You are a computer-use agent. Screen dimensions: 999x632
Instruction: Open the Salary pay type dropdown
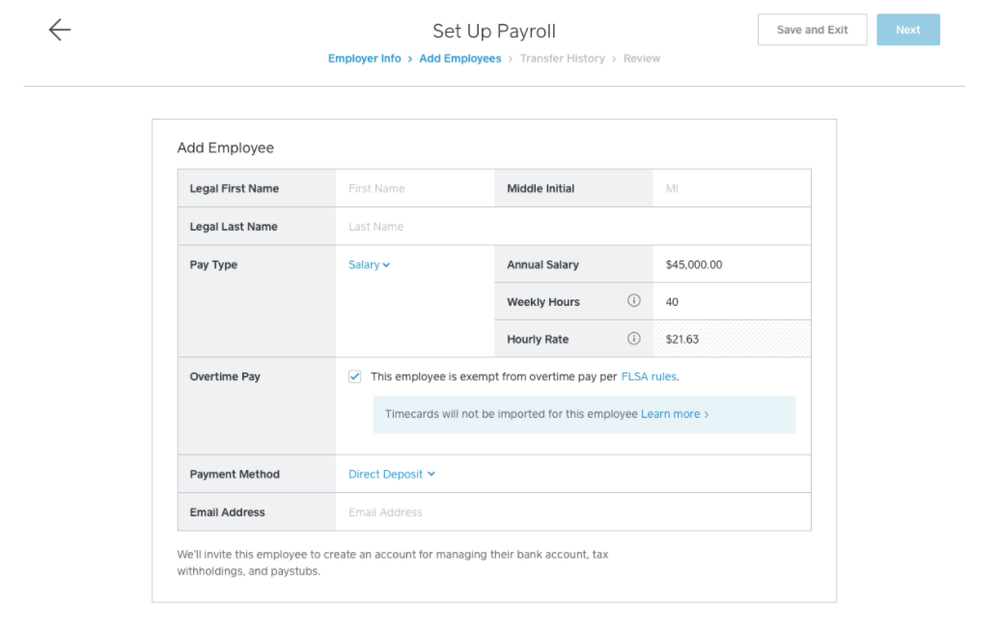369,265
